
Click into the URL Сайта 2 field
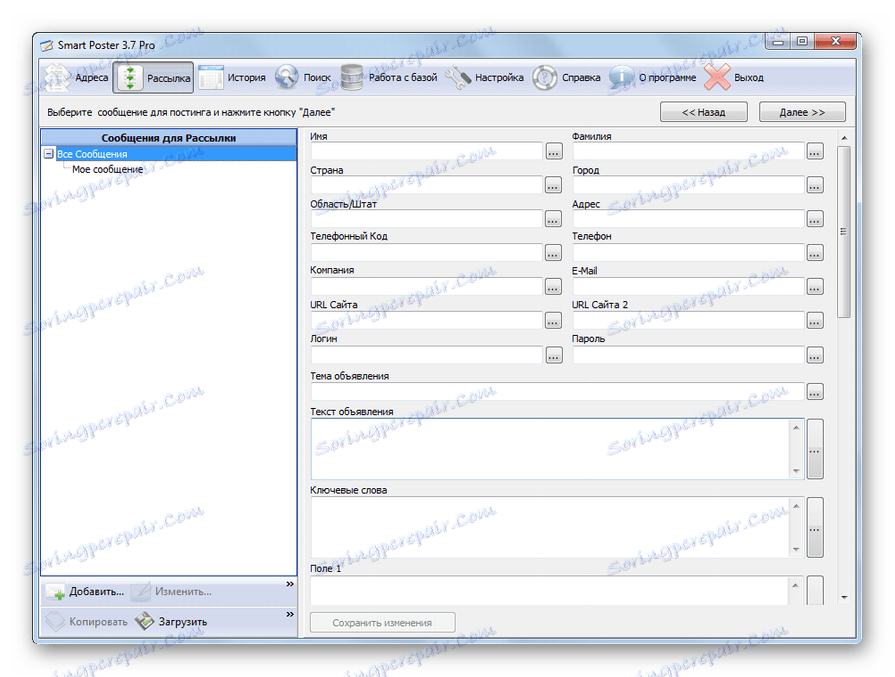click(x=688, y=320)
